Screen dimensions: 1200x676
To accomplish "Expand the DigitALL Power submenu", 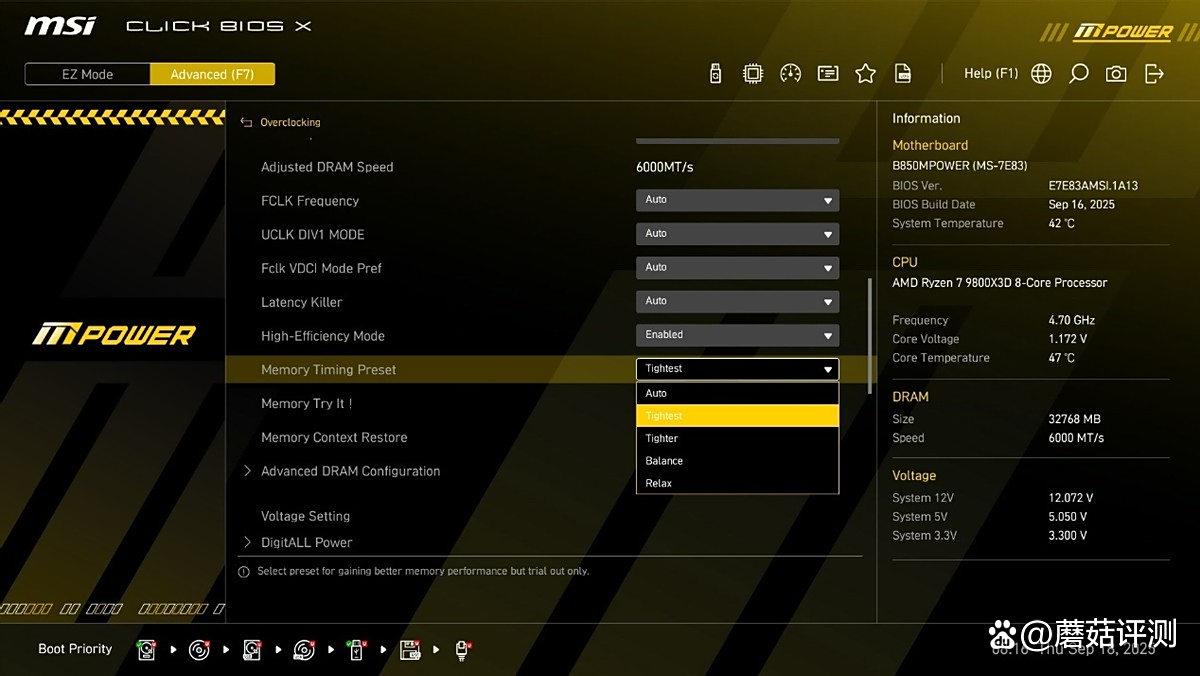I will [x=298, y=542].
